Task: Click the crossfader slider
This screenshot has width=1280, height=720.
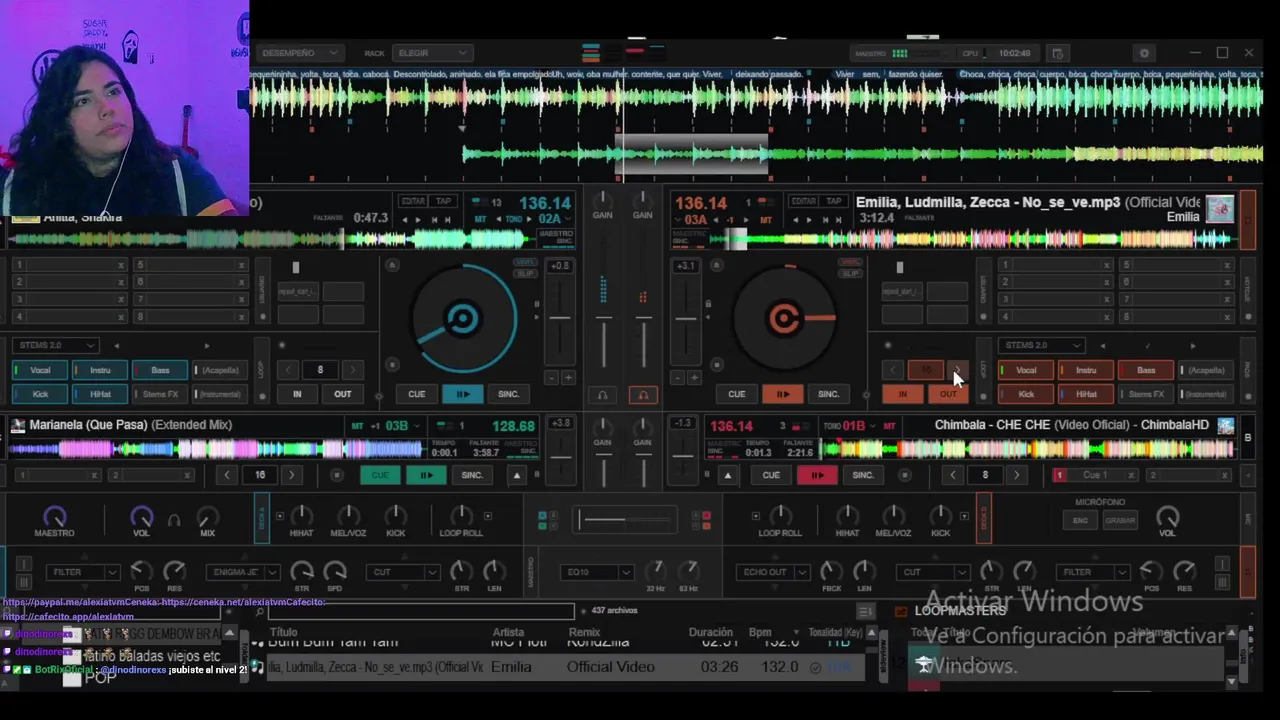Action: tap(627, 519)
